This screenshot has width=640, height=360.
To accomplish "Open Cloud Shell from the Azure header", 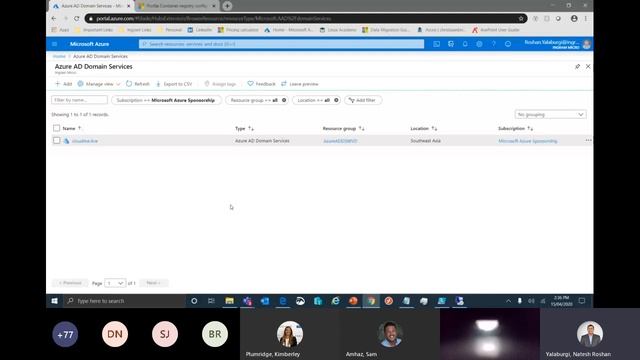I will tap(436, 44).
